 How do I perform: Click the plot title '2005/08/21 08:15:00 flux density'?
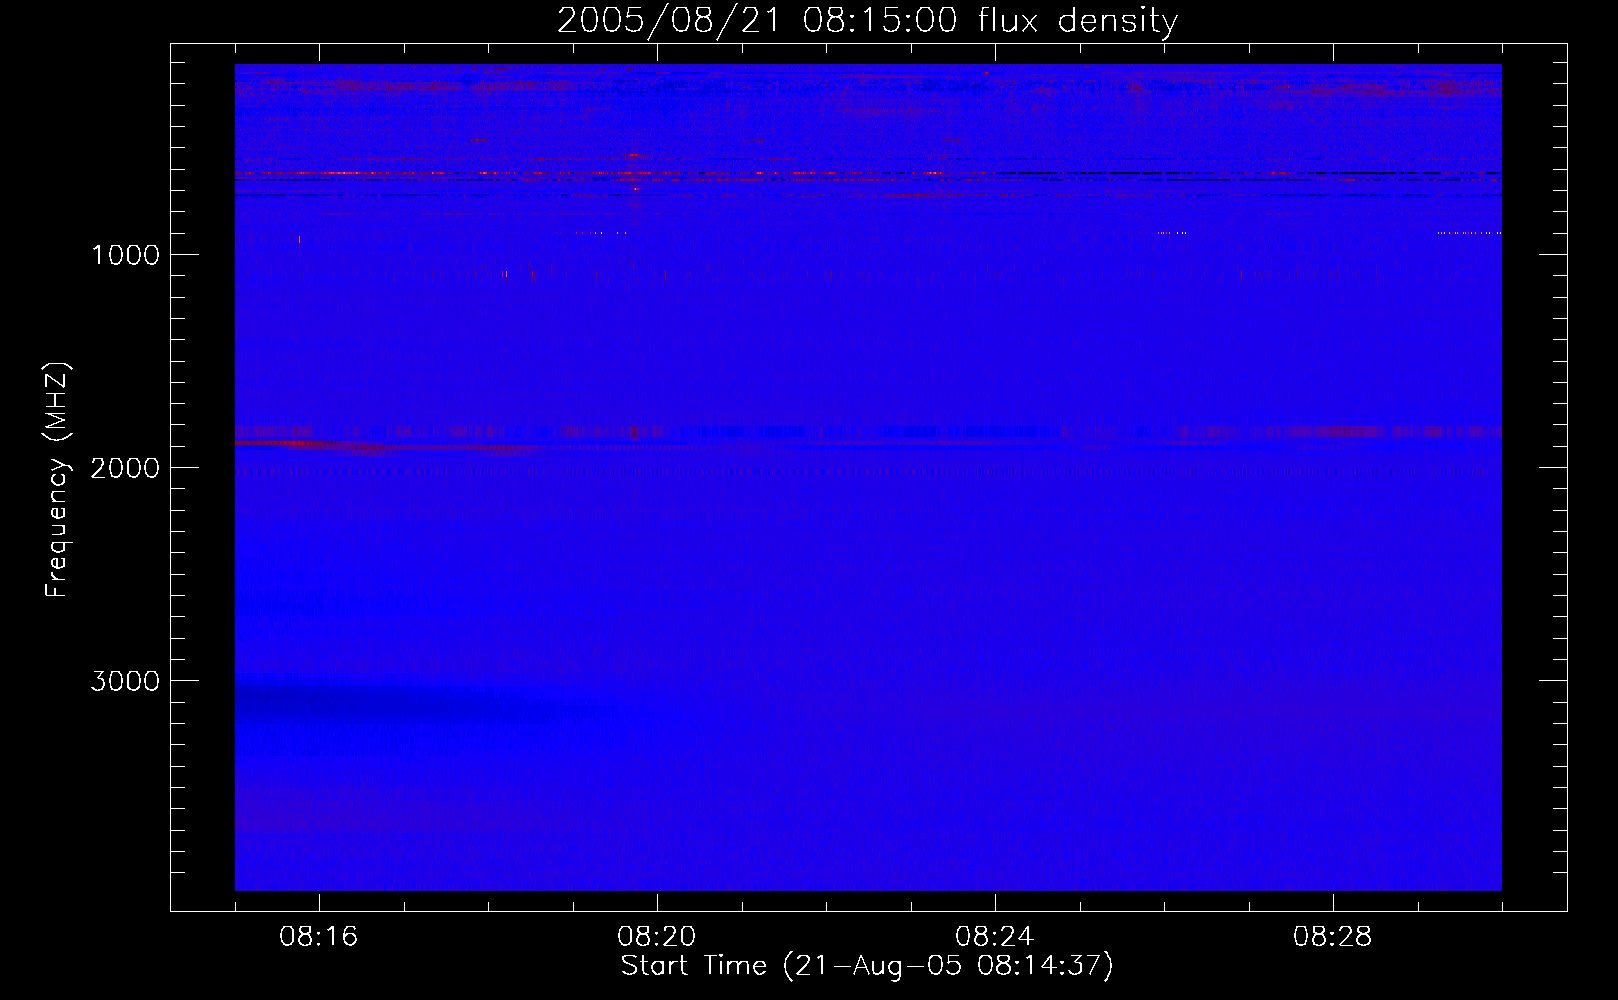[x=867, y=21]
